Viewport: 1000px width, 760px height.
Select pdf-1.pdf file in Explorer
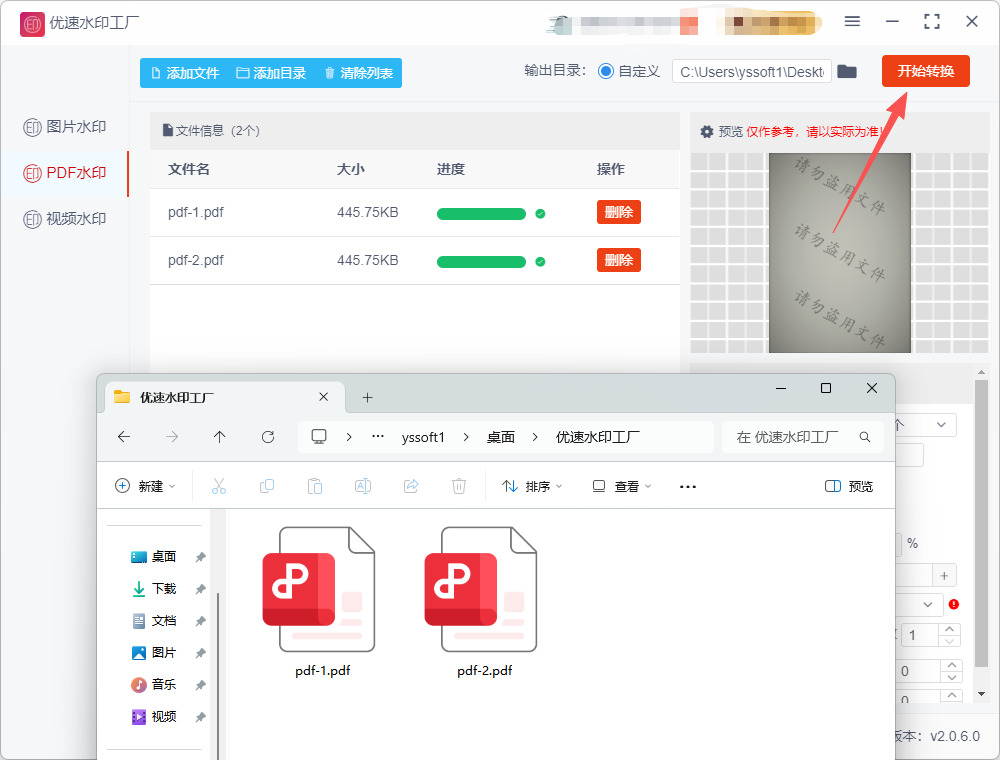click(322, 601)
